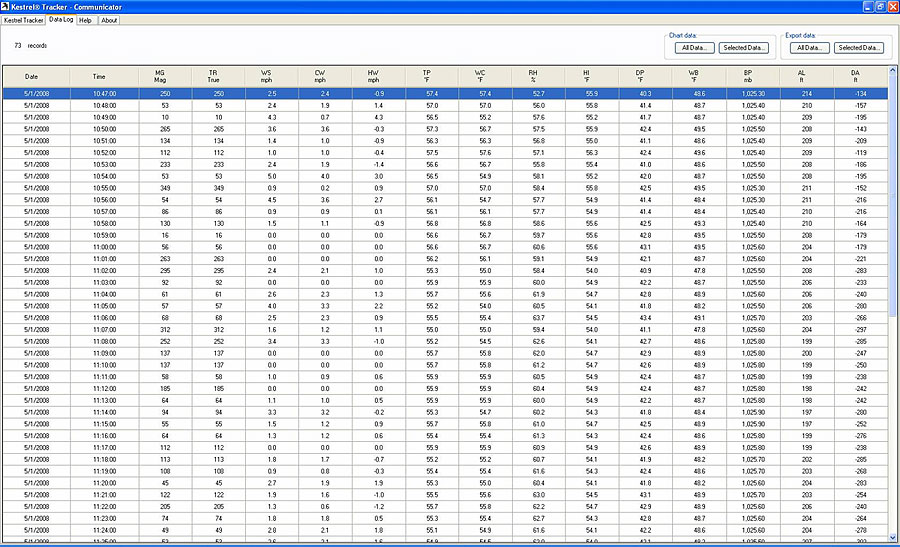
Task: Click the AL ft column header
Action: click(807, 76)
